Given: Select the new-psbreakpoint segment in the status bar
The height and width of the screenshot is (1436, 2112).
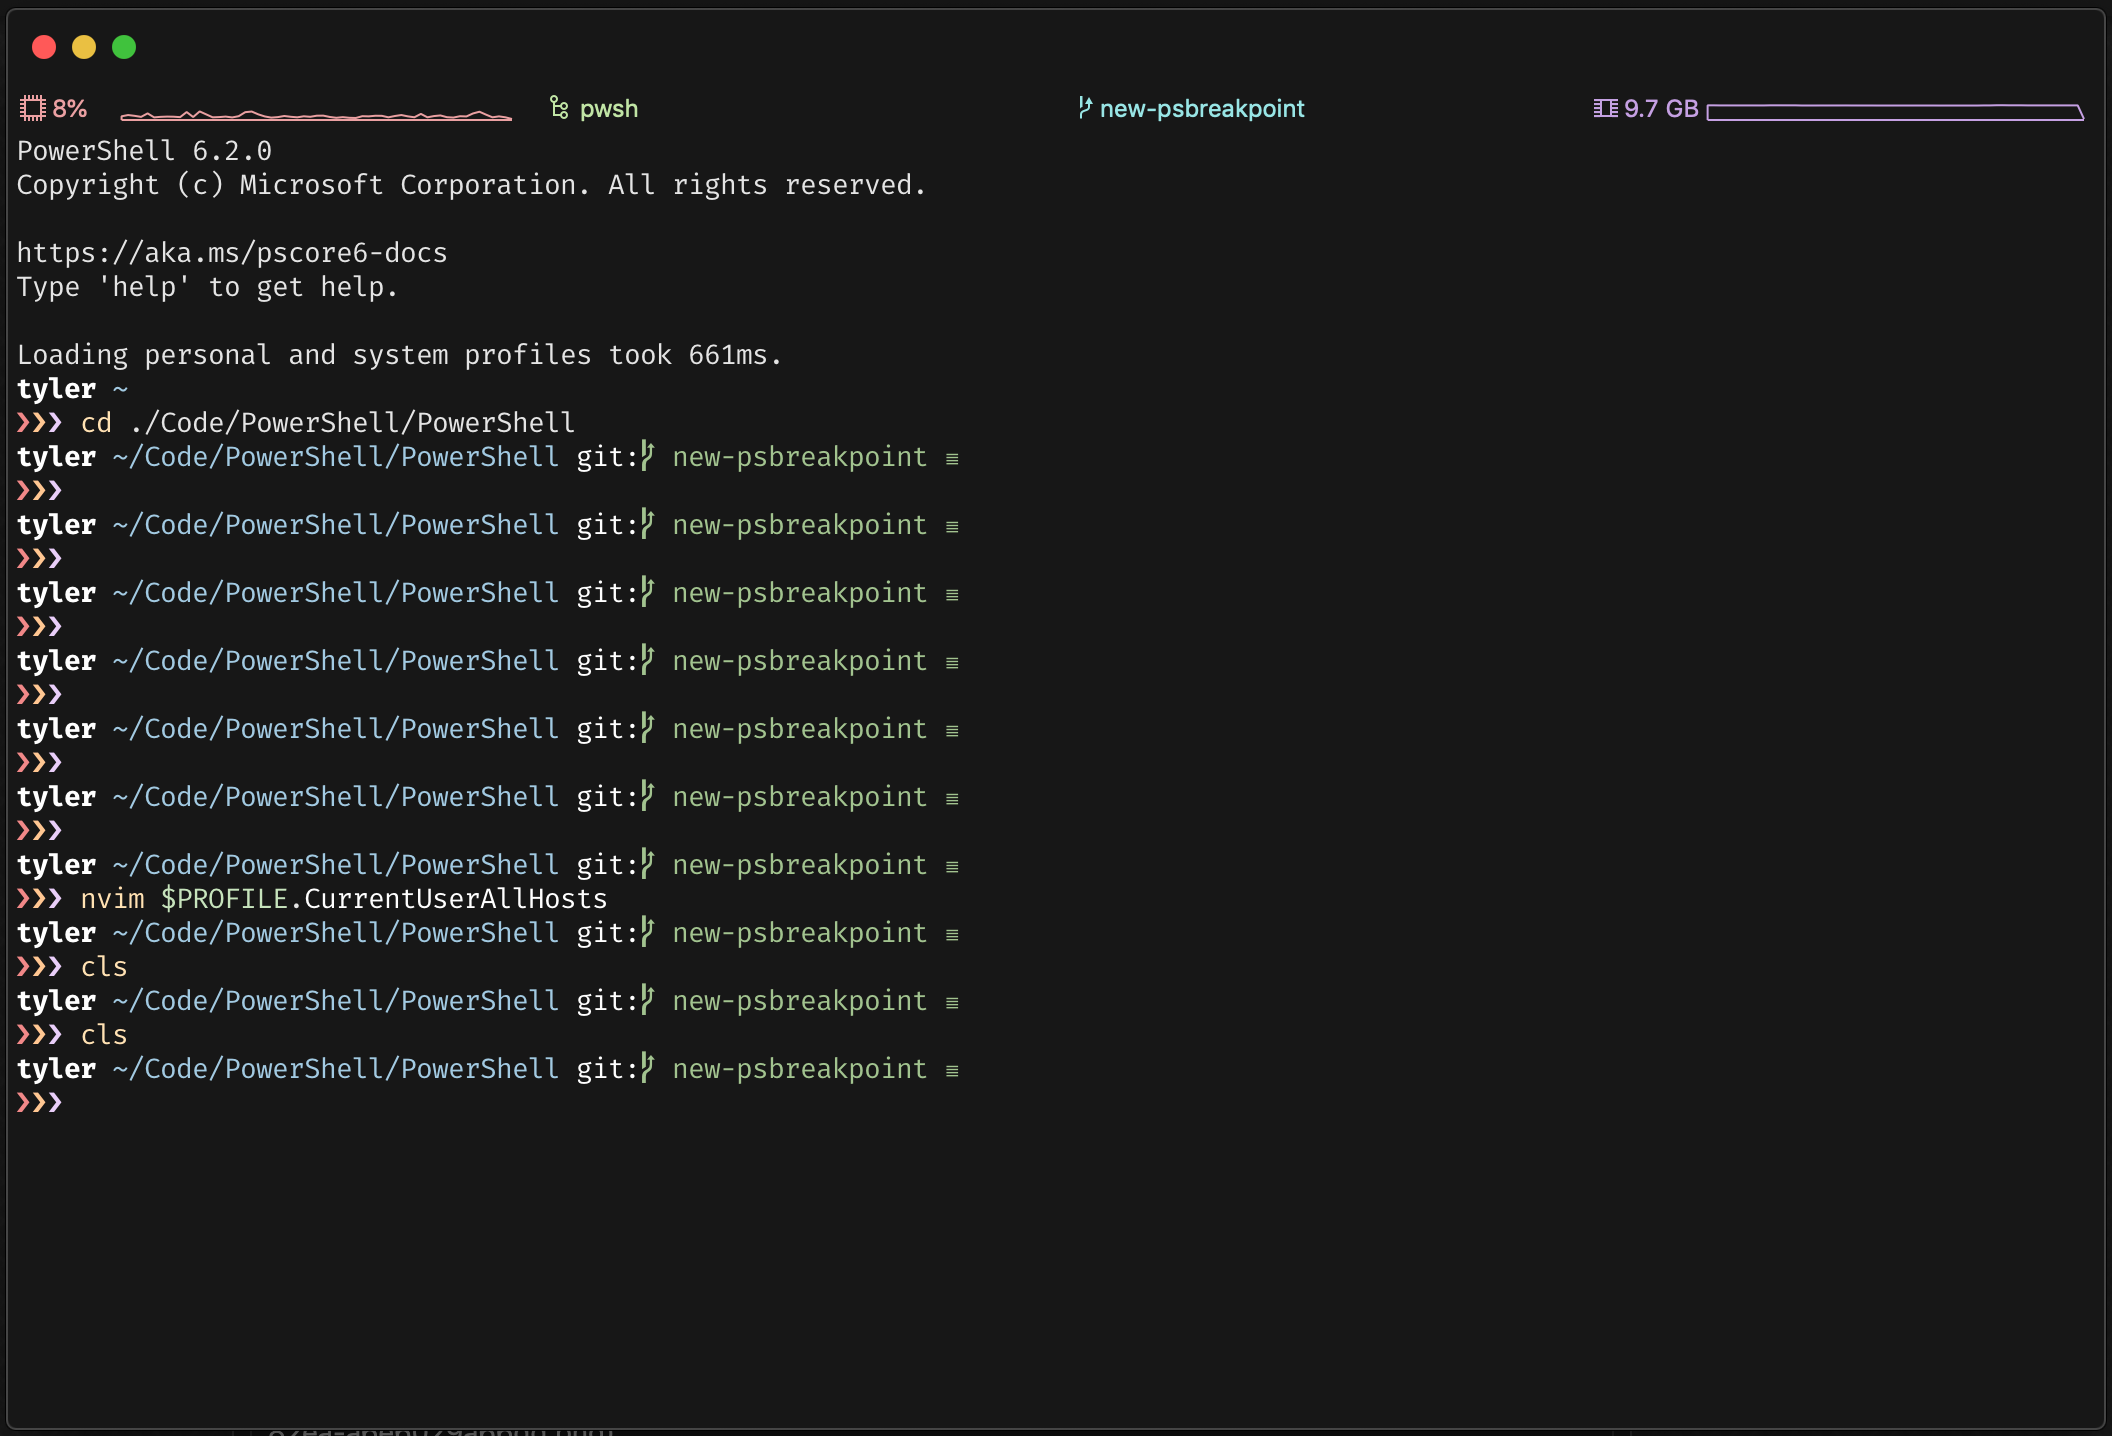Looking at the screenshot, I should click(1201, 108).
